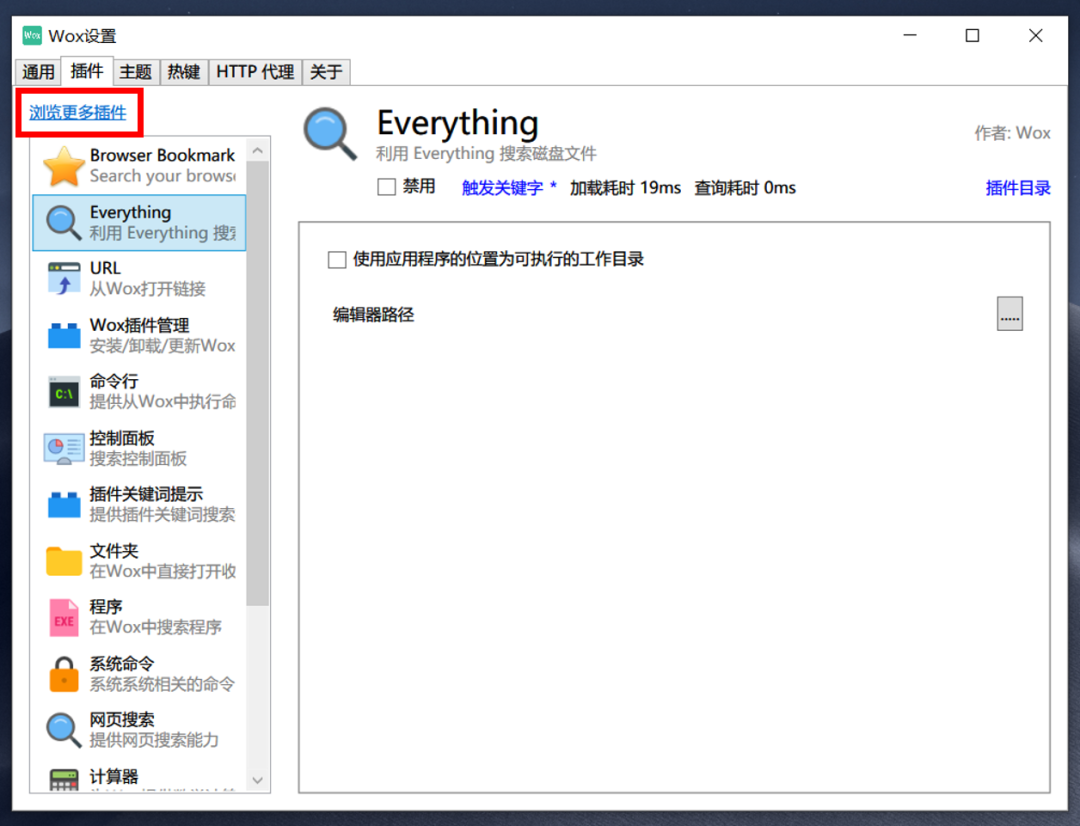Select the 网页搜索 plugin name
This screenshot has width=1080, height=826.
coord(122,720)
